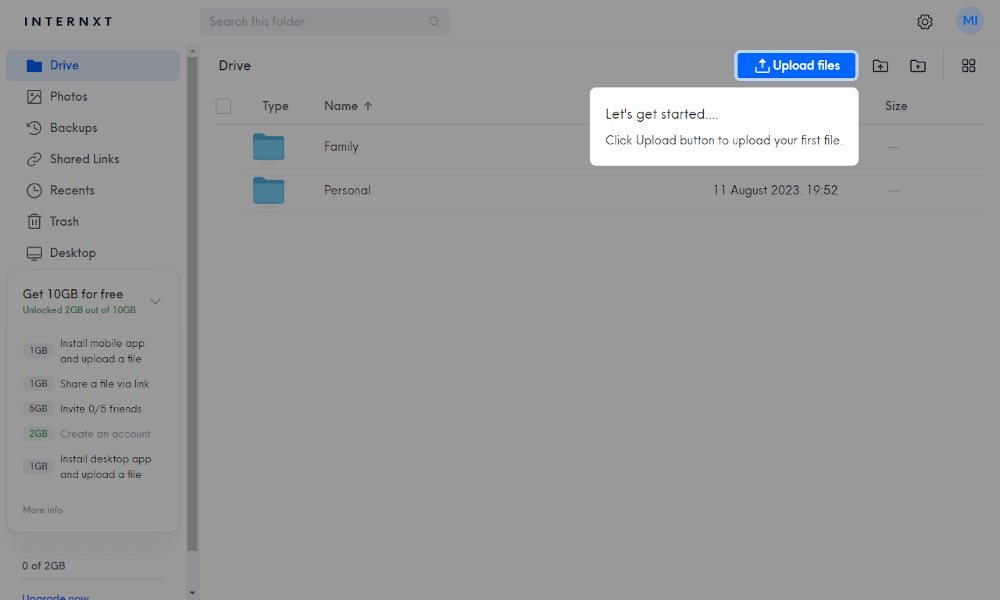Open the Personal folder icon
The width and height of the screenshot is (1000, 600).
268,190
